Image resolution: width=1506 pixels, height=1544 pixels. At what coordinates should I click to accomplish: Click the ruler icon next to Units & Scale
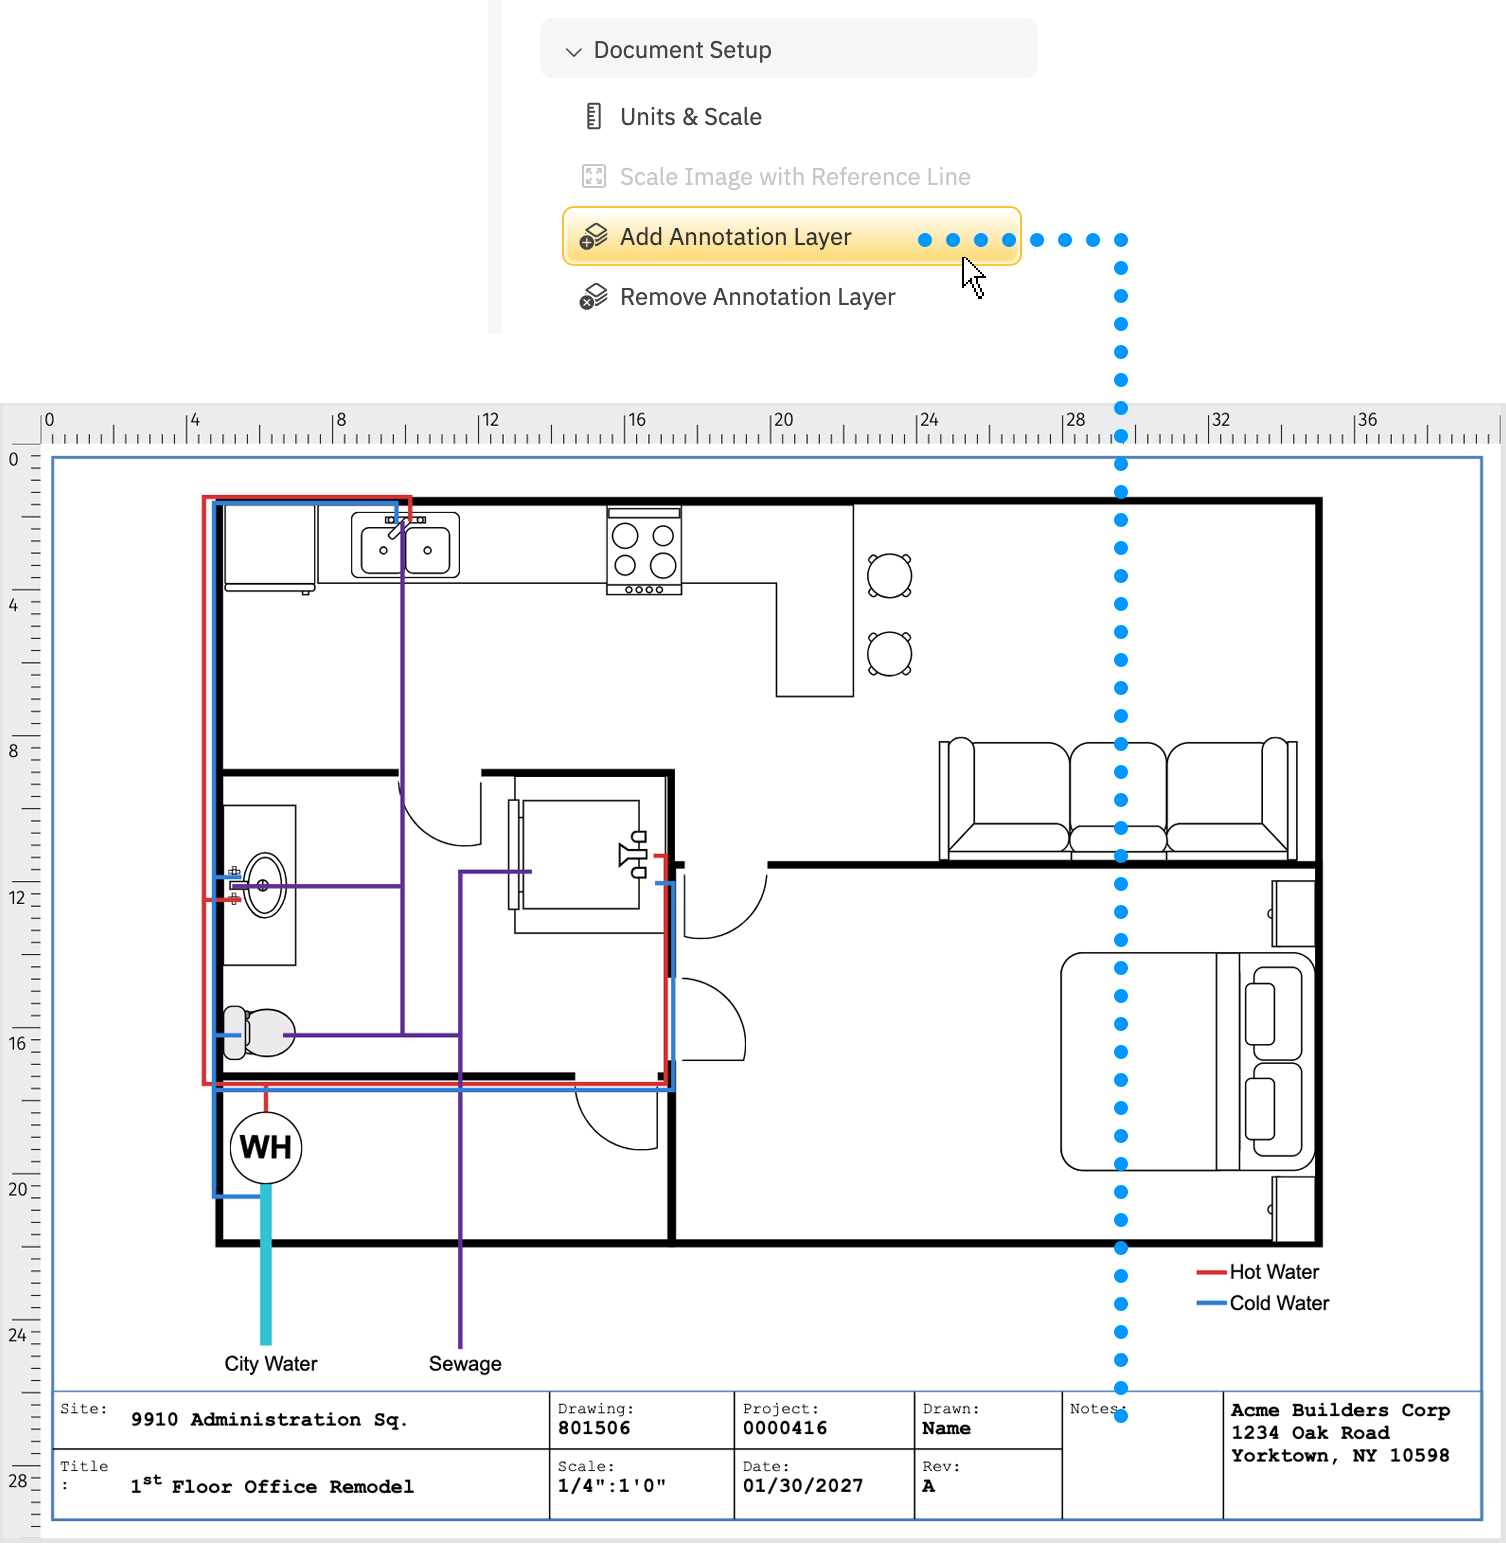pos(594,116)
